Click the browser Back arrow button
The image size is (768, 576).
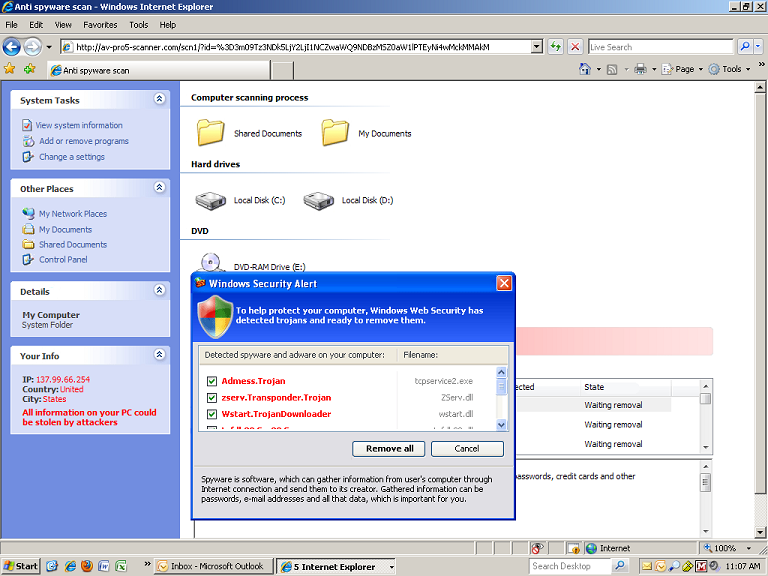[12, 46]
